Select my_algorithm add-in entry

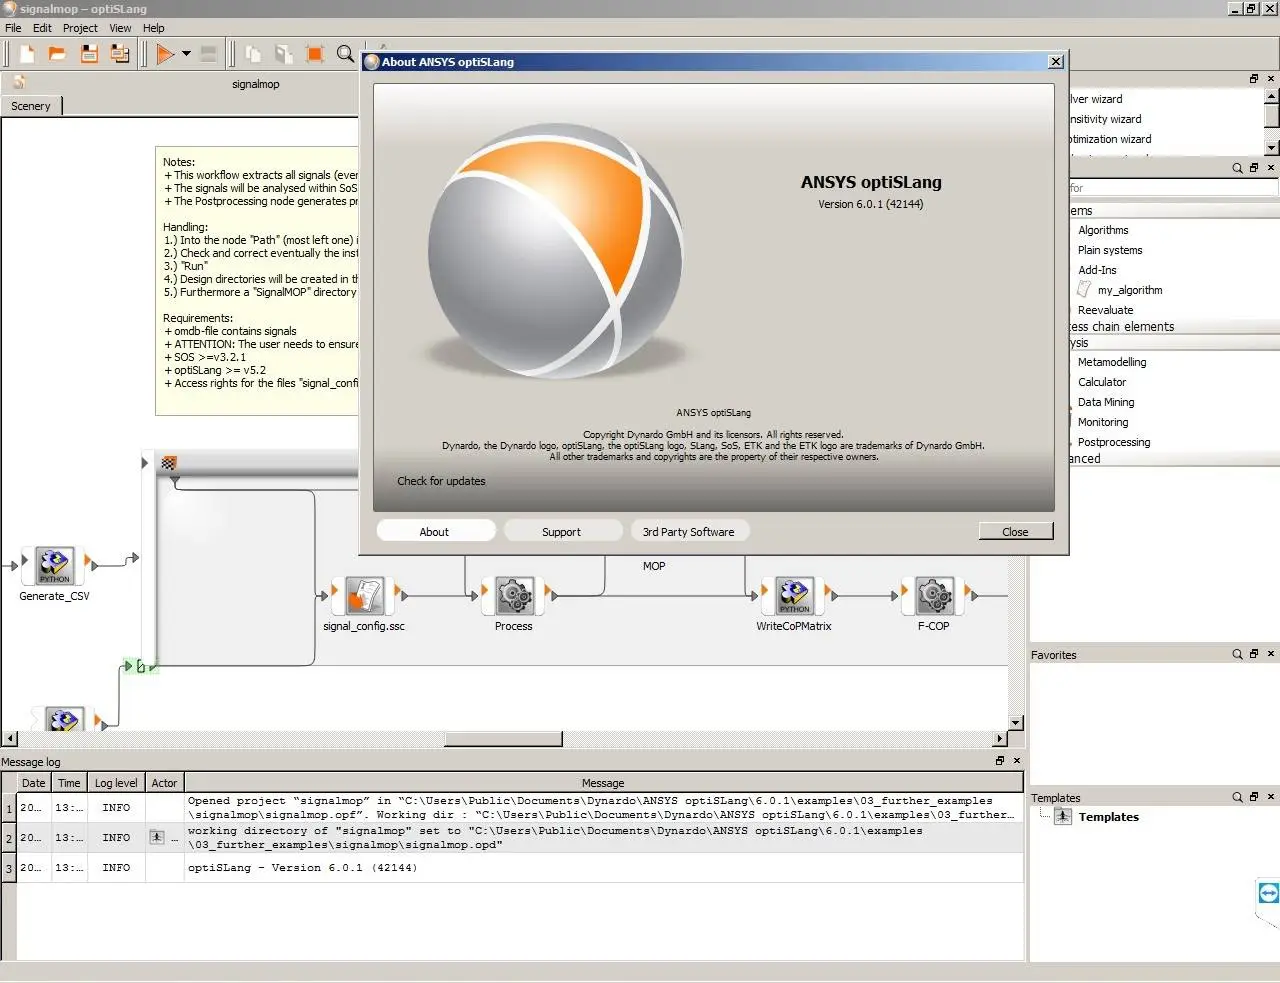pyautogui.click(x=1130, y=290)
